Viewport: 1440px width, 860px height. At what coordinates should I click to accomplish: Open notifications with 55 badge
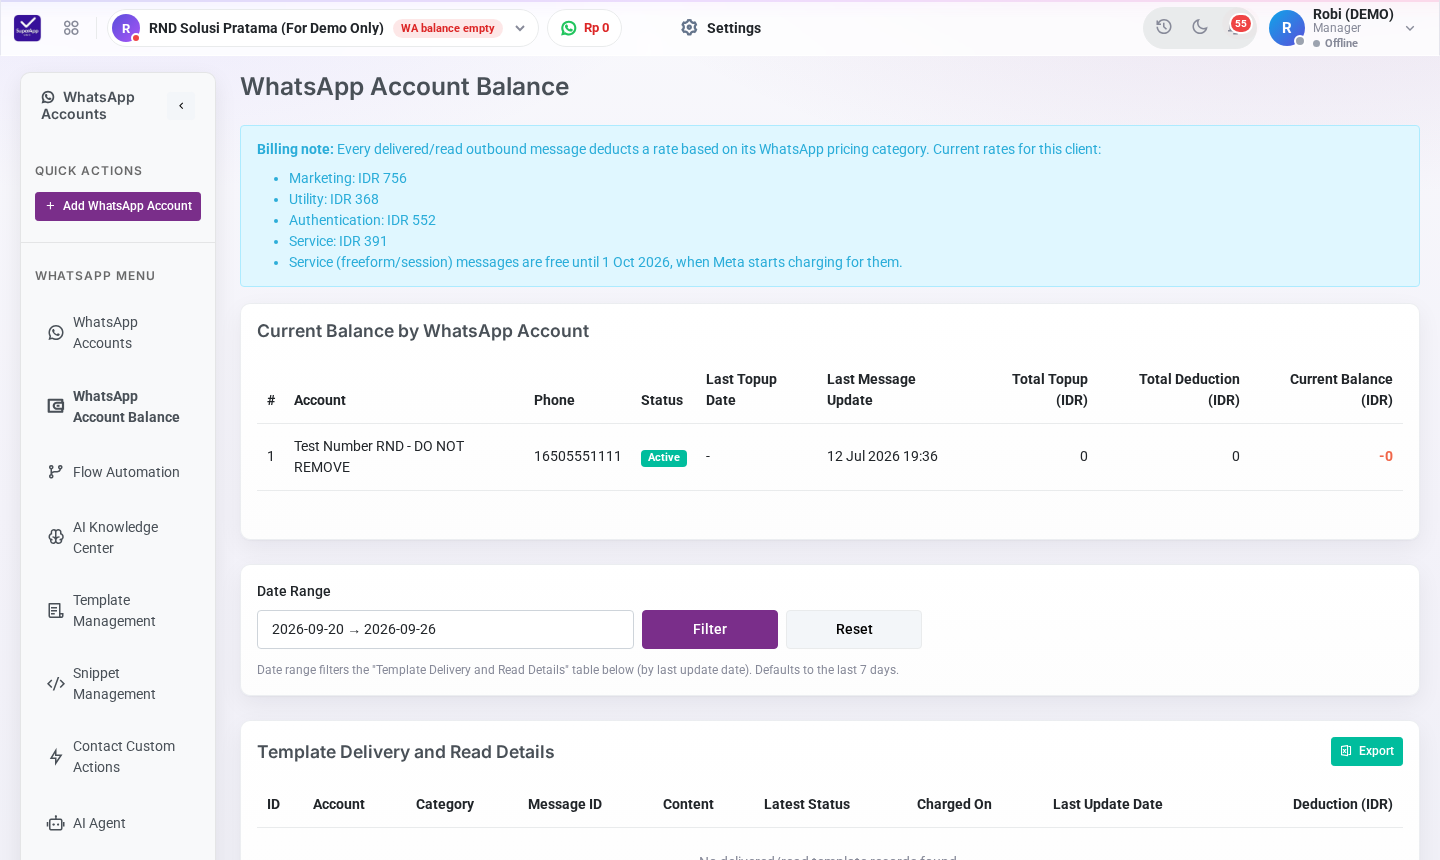tap(1237, 26)
